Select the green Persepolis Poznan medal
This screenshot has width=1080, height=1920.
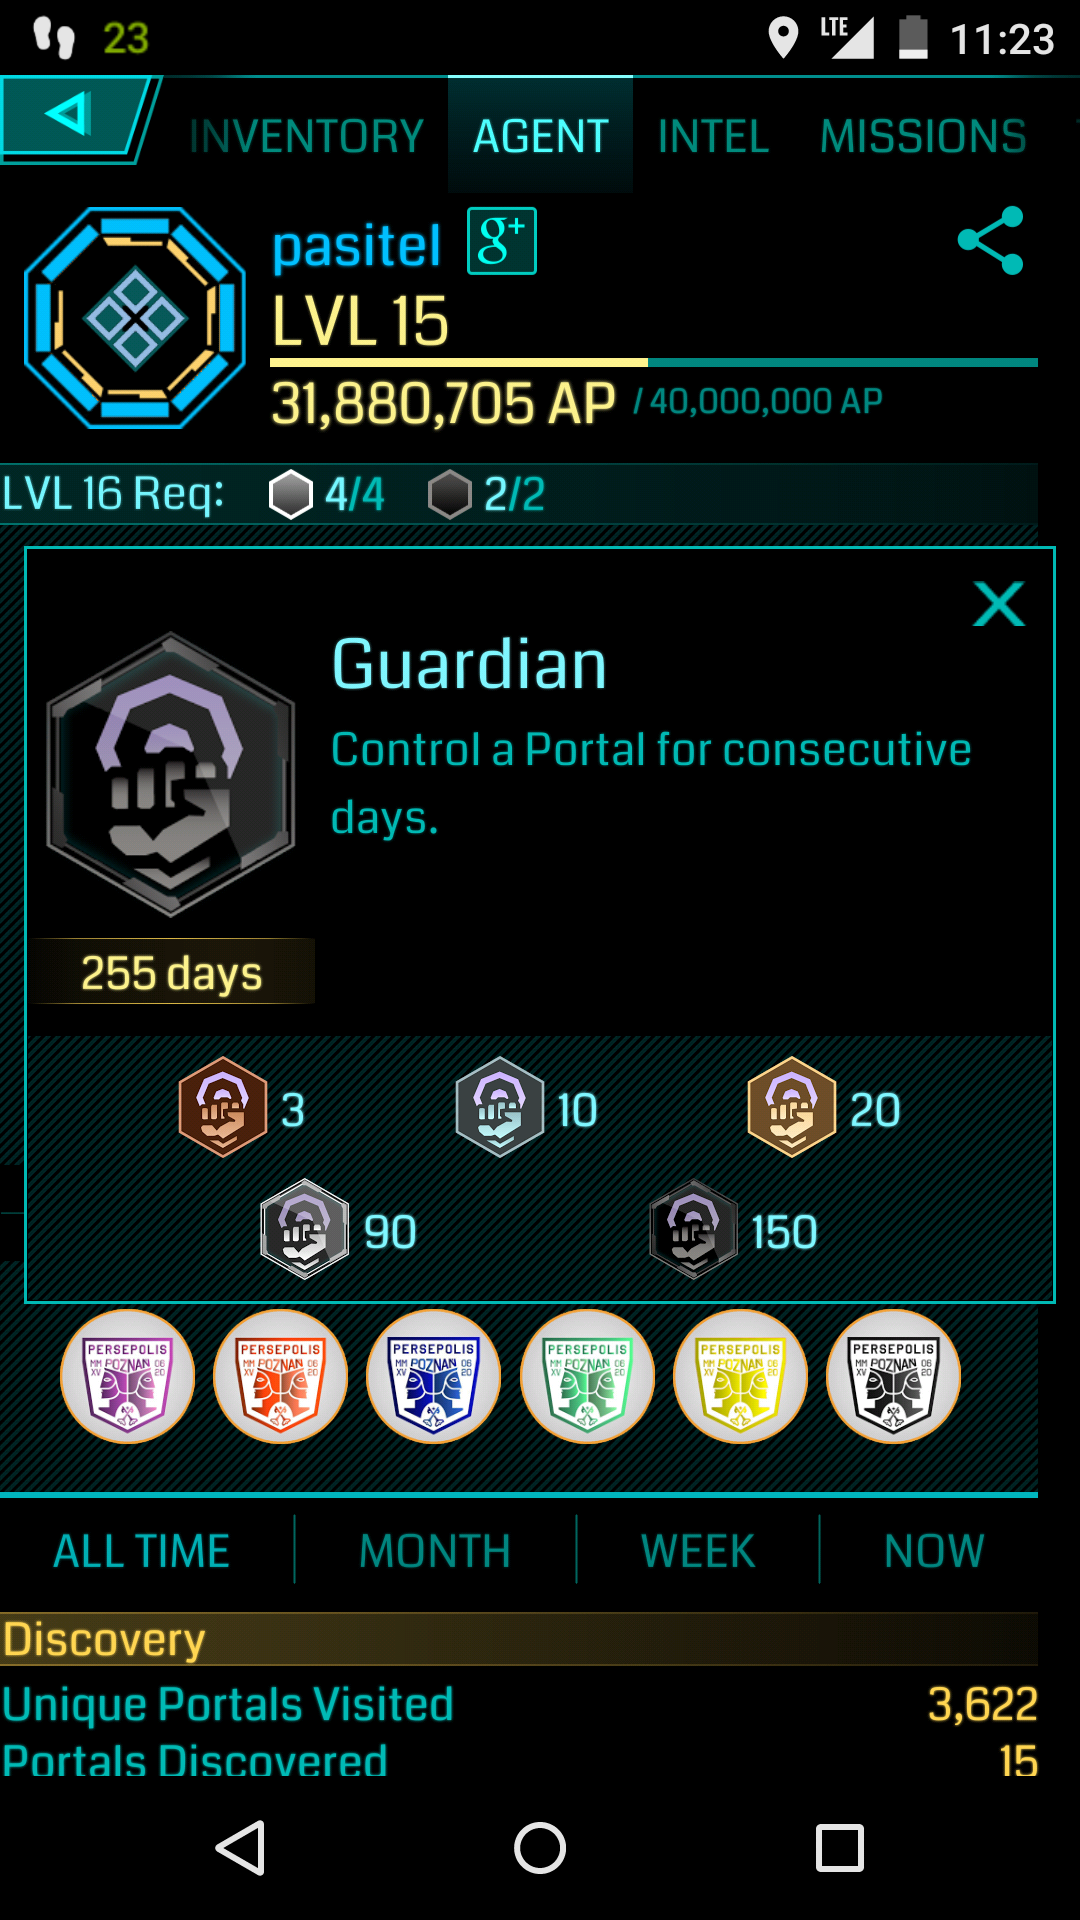pos(588,1376)
